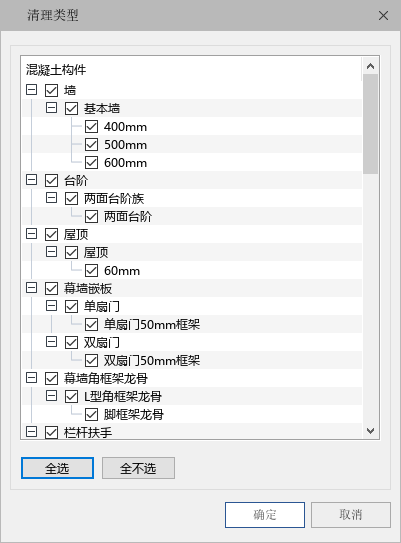Click the 全不选 button

pyautogui.click(x=138, y=468)
